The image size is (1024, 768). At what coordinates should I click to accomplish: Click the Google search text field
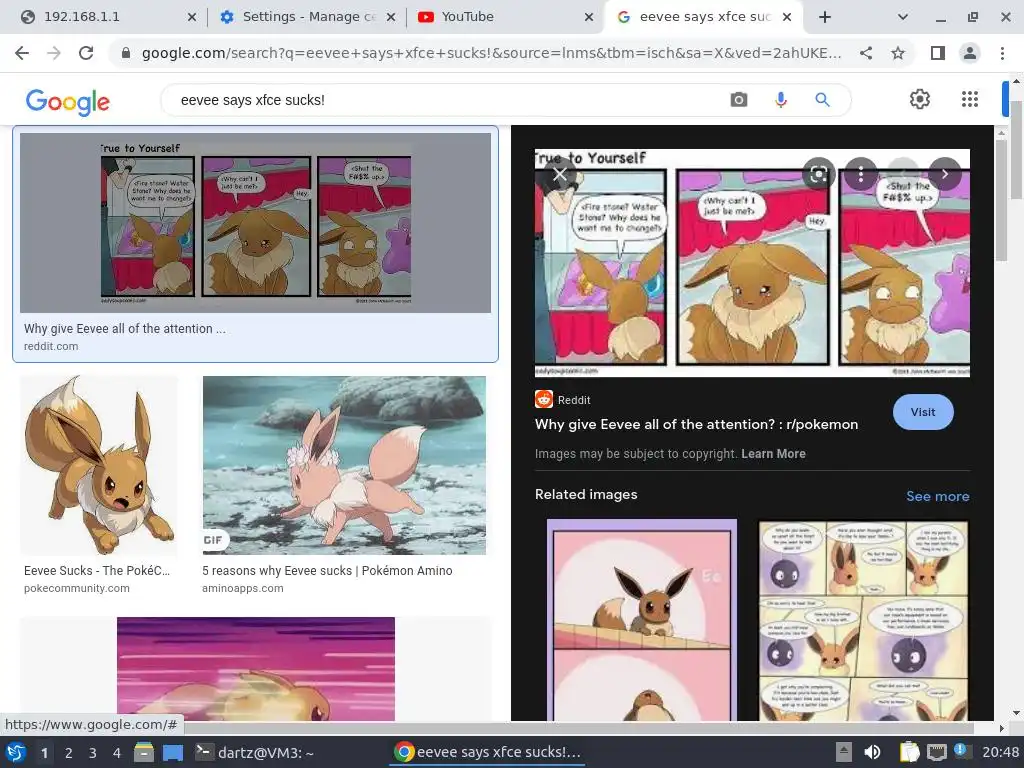click(x=444, y=100)
